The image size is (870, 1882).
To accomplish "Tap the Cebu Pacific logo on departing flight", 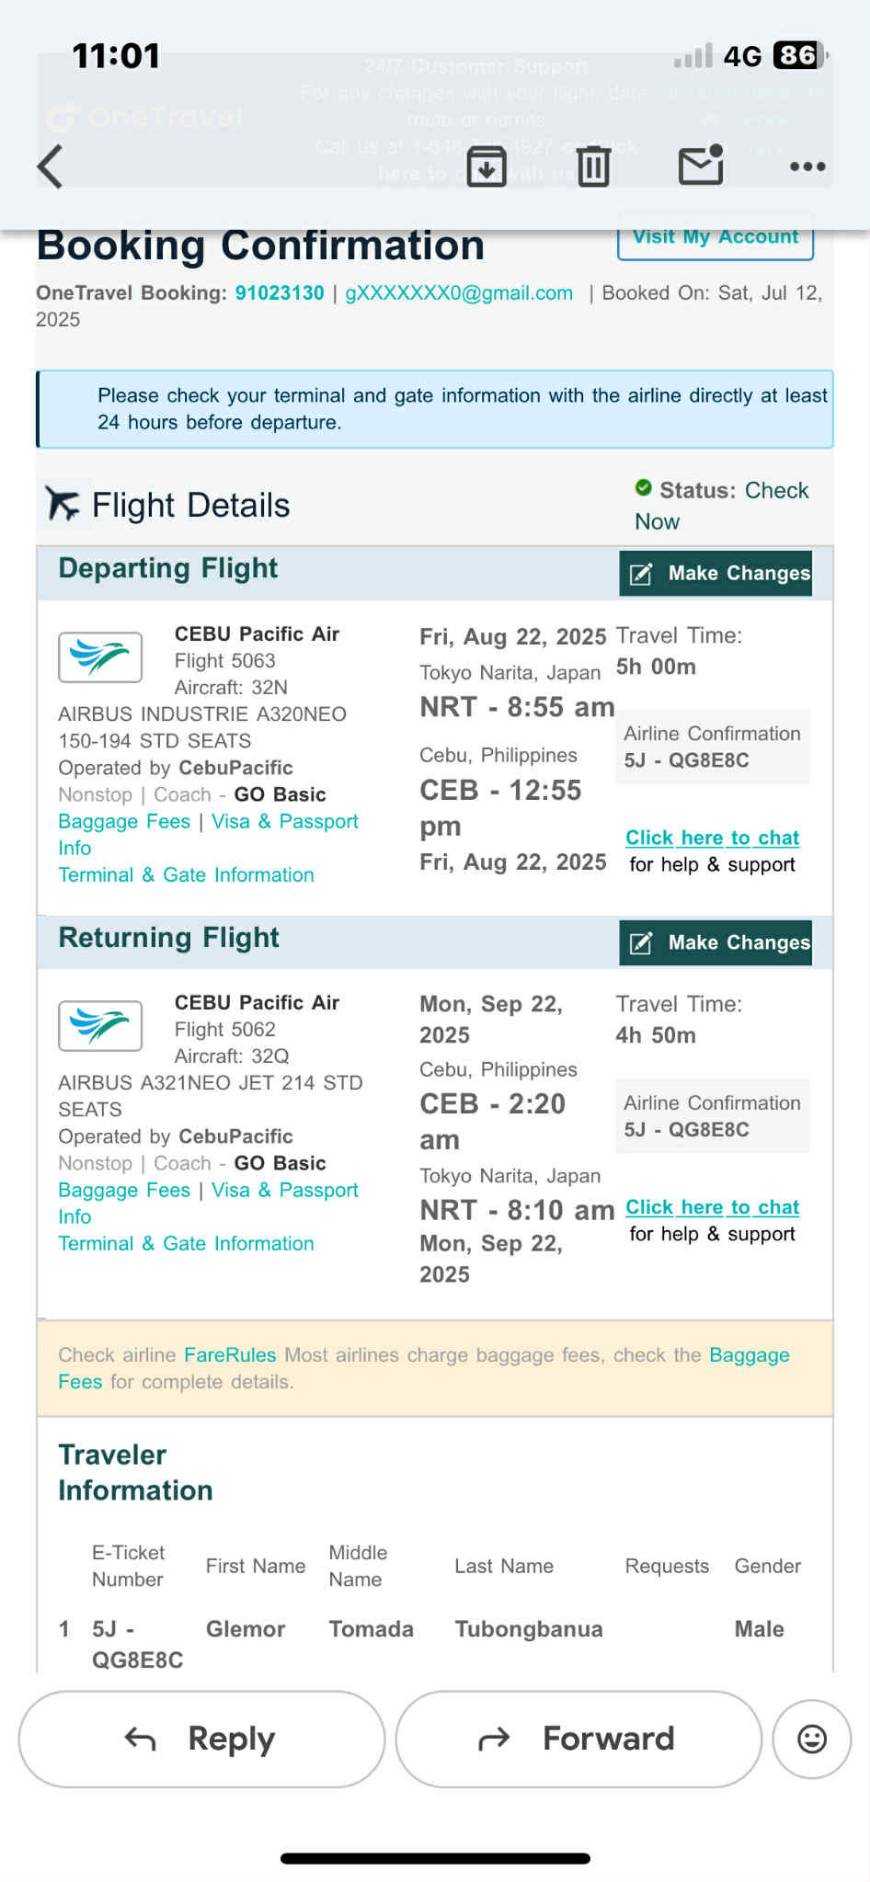I will pyautogui.click(x=100, y=657).
